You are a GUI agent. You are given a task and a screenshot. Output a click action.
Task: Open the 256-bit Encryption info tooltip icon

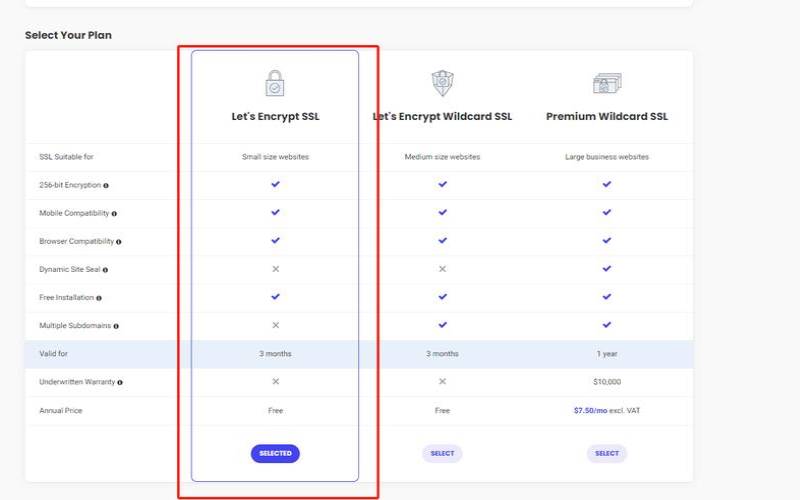pos(107,185)
